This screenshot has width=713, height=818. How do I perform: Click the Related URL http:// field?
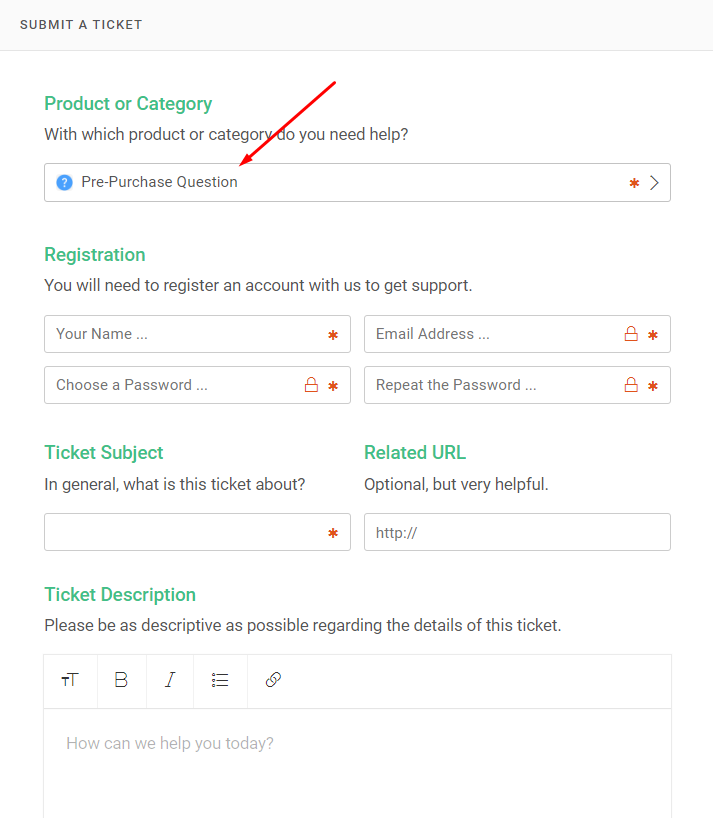point(517,532)
